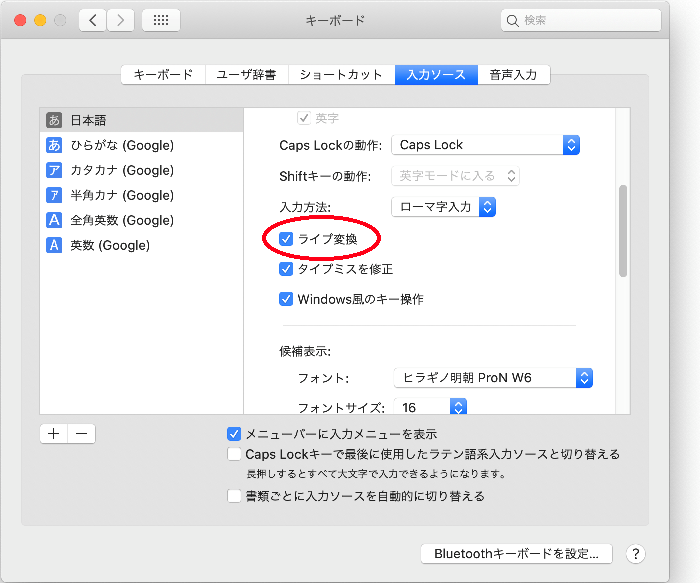Click the forward navigation arrow

click(120, 20)
